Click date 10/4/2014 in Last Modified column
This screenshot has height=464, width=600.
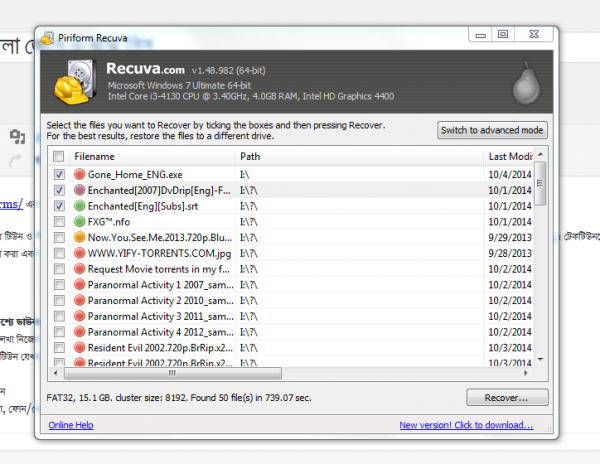[x=510, y=174]
